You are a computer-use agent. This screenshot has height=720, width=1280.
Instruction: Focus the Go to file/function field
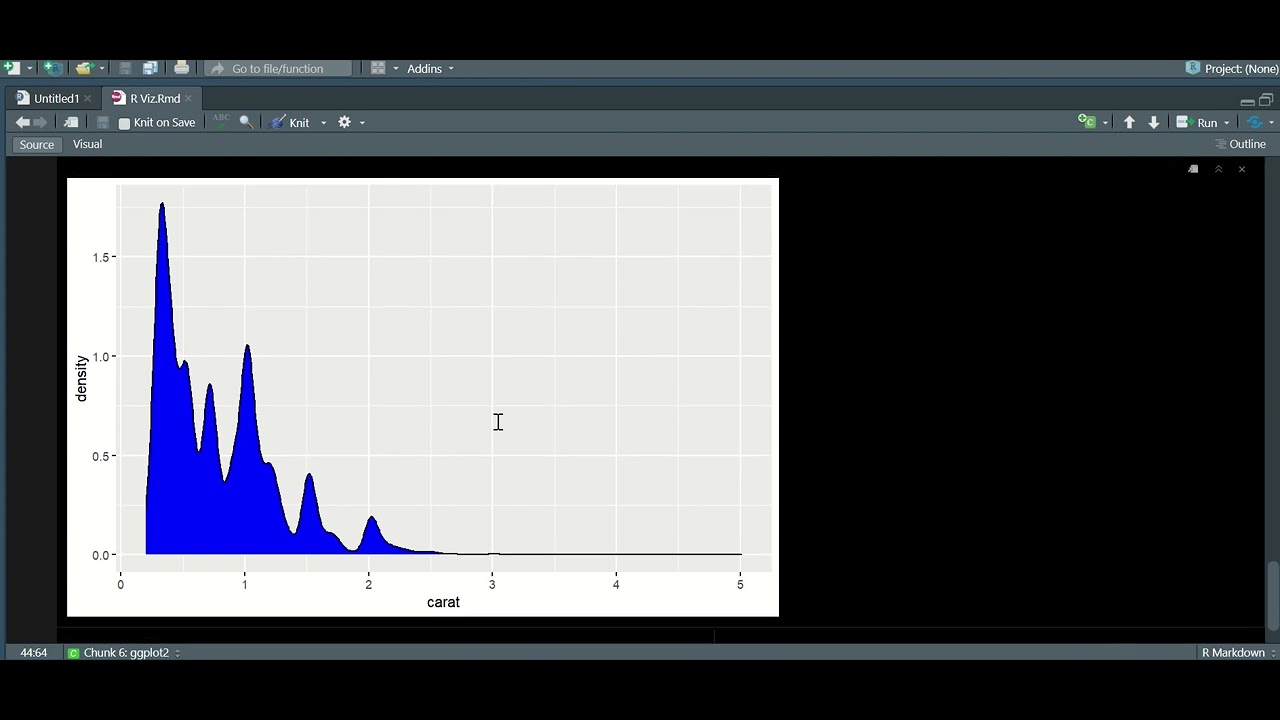coord(279,68)
